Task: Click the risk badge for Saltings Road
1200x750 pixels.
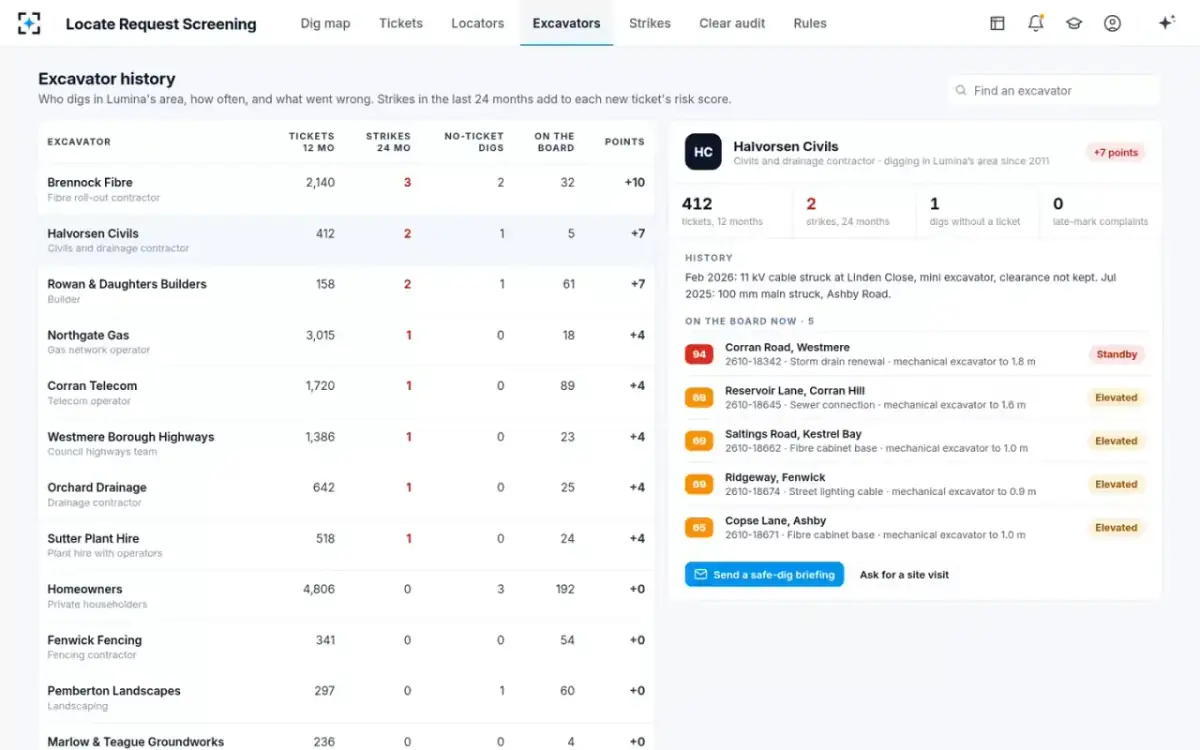Action: click(x=698, y=441)
